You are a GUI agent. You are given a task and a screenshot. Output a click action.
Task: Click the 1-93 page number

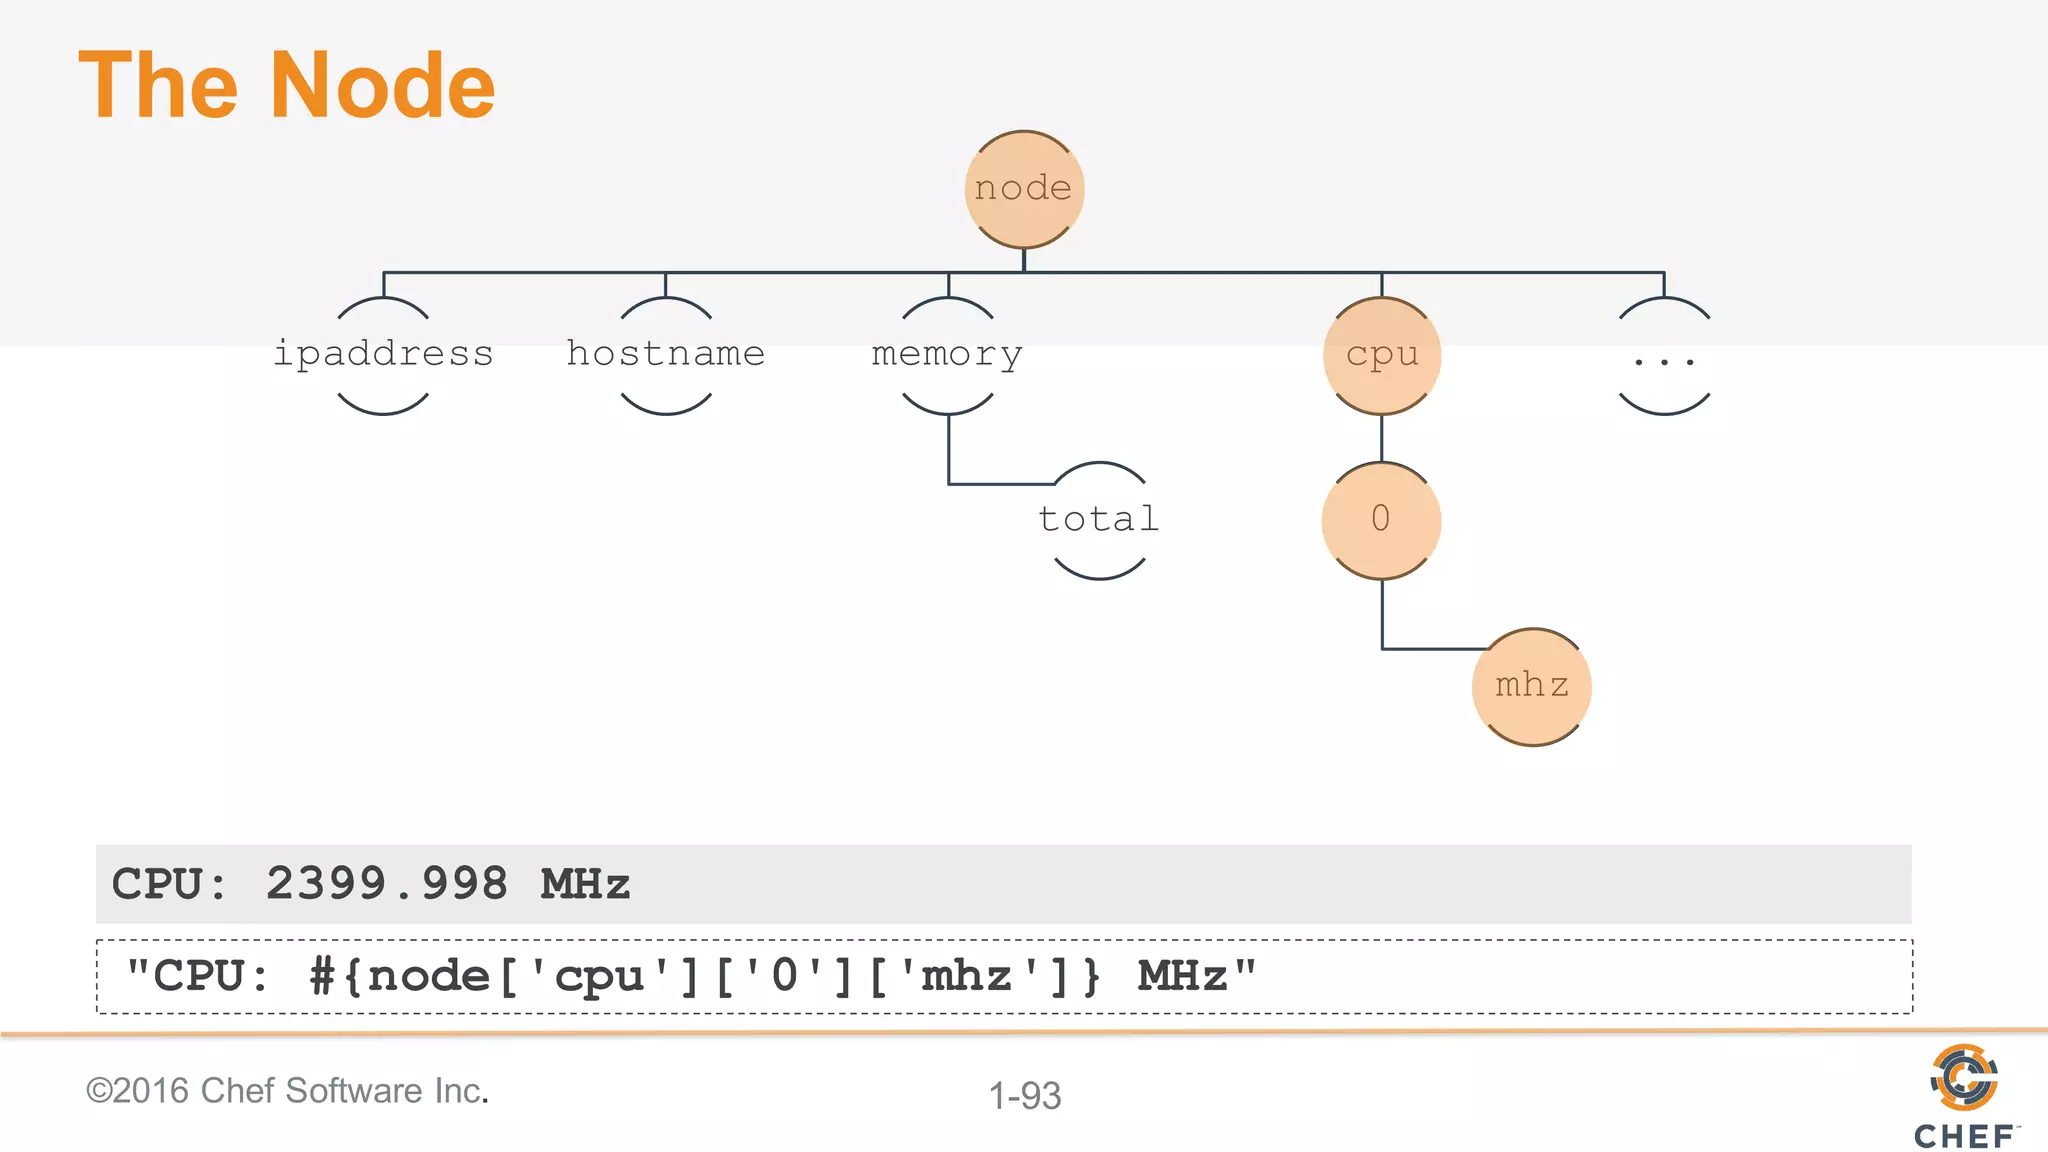coord(1025,1096)
